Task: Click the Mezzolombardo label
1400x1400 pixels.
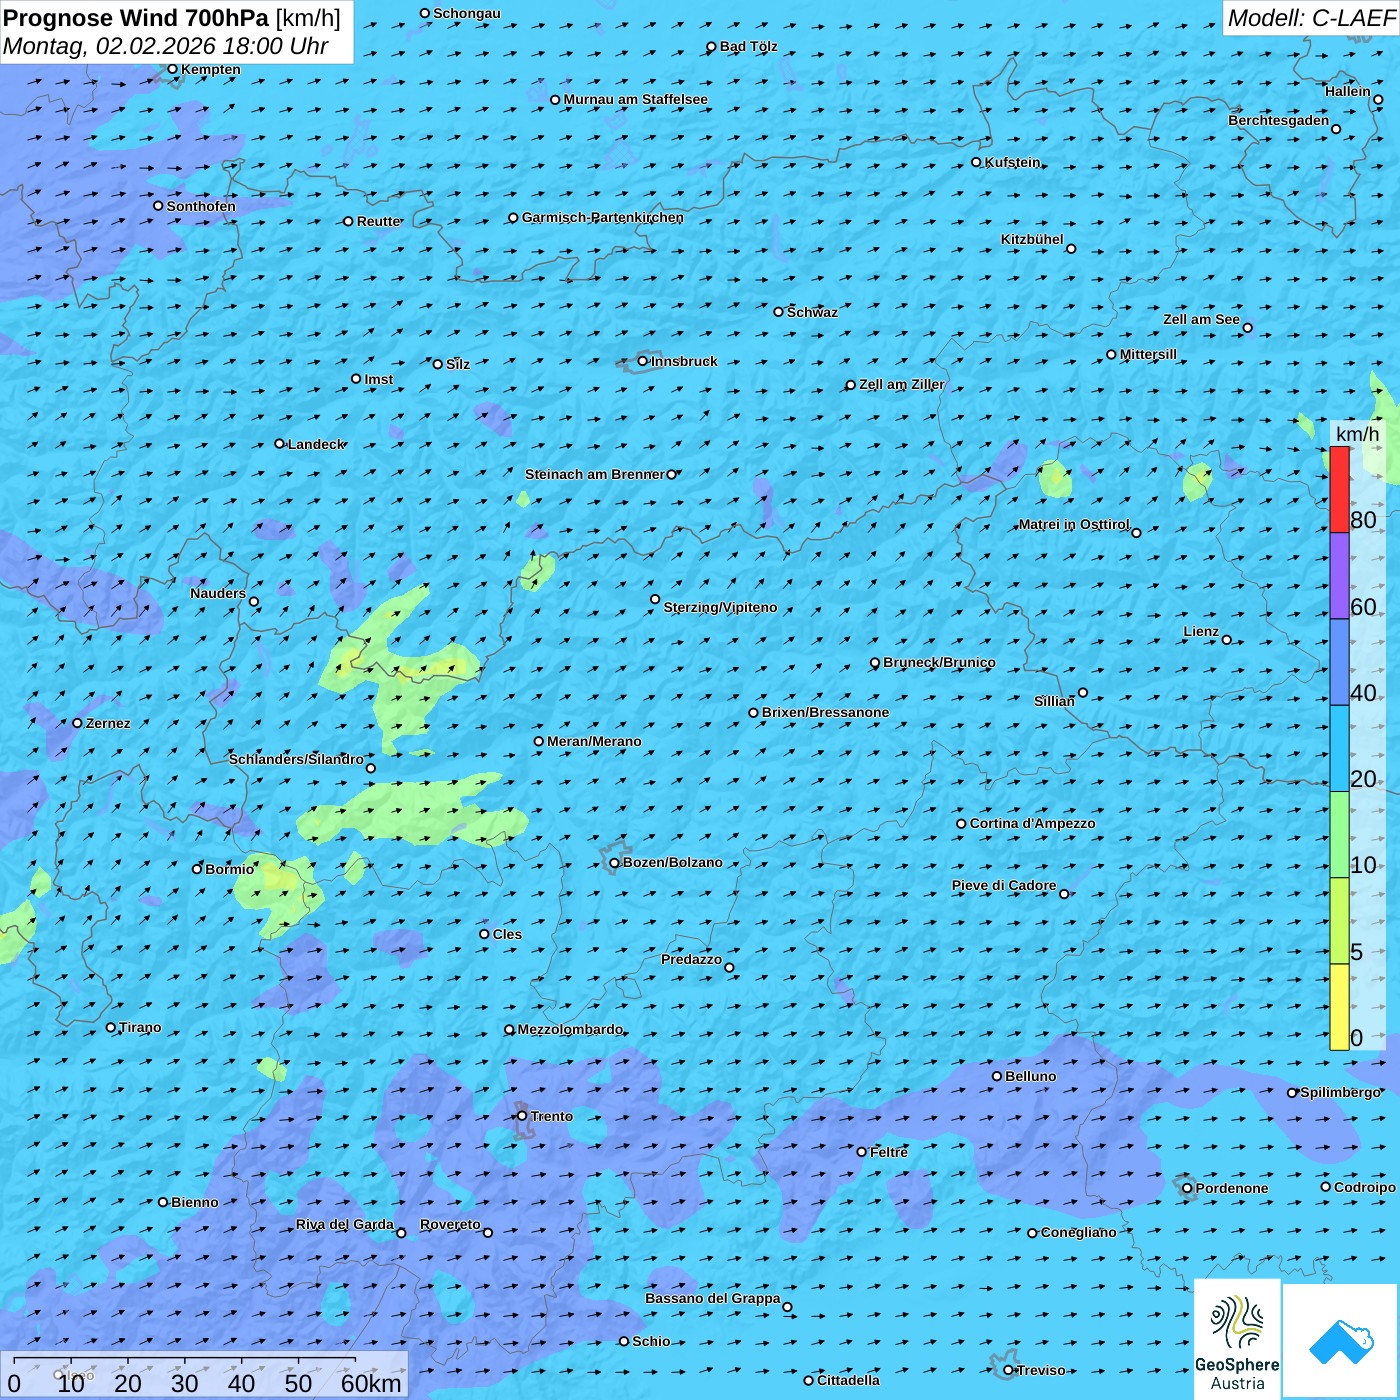Action: click(570, 1029)
